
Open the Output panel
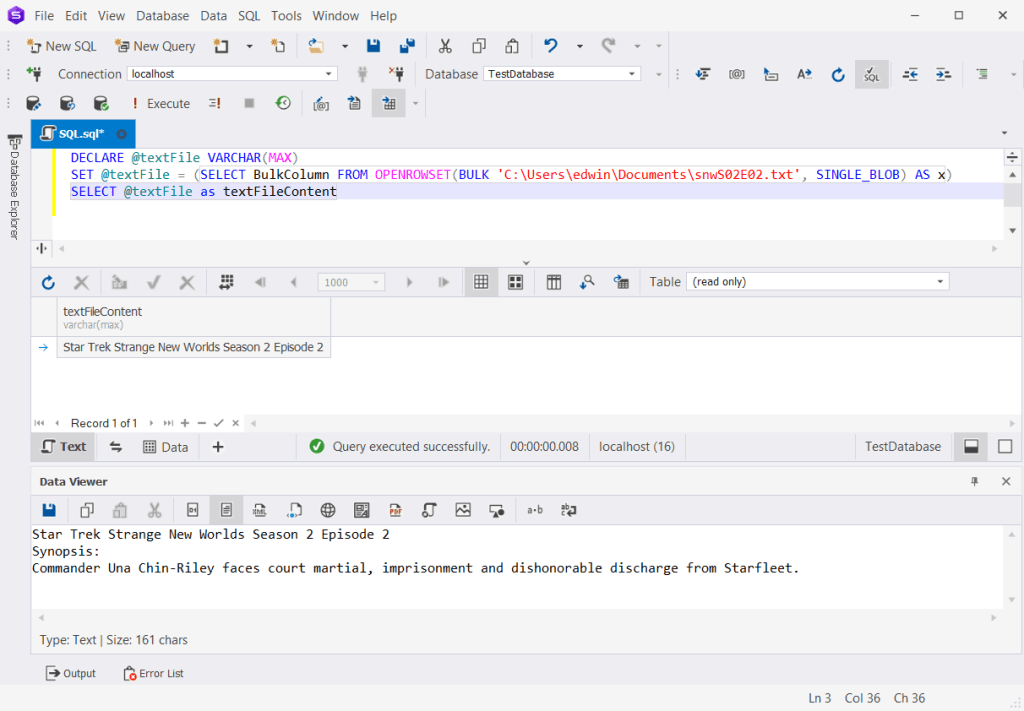71,673
